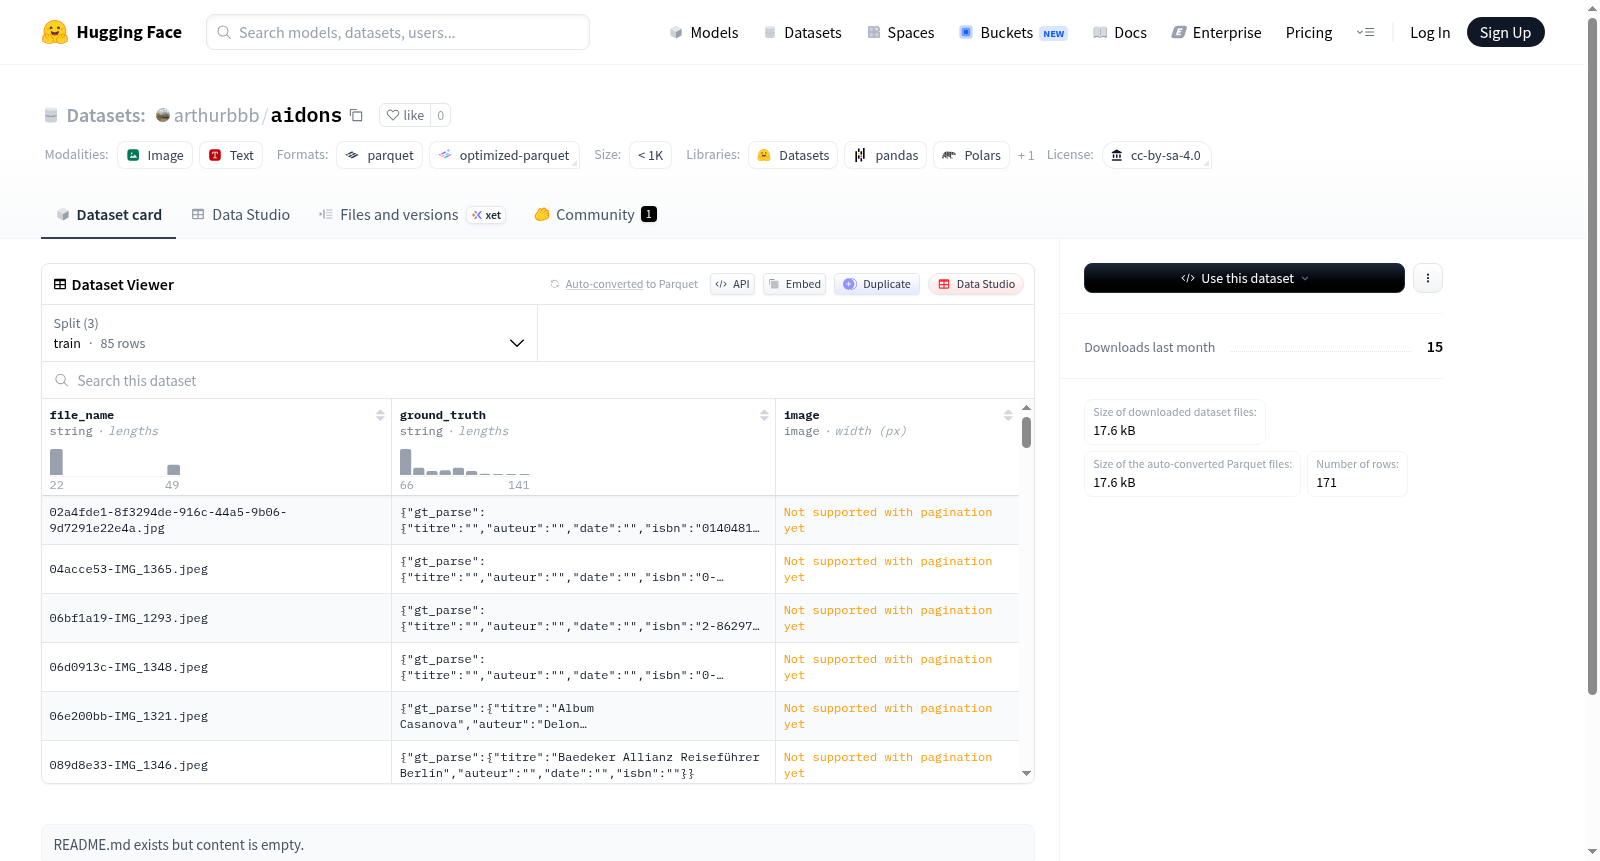
Task: Copy dataset name with the copy icon
Action: point(356,115)
